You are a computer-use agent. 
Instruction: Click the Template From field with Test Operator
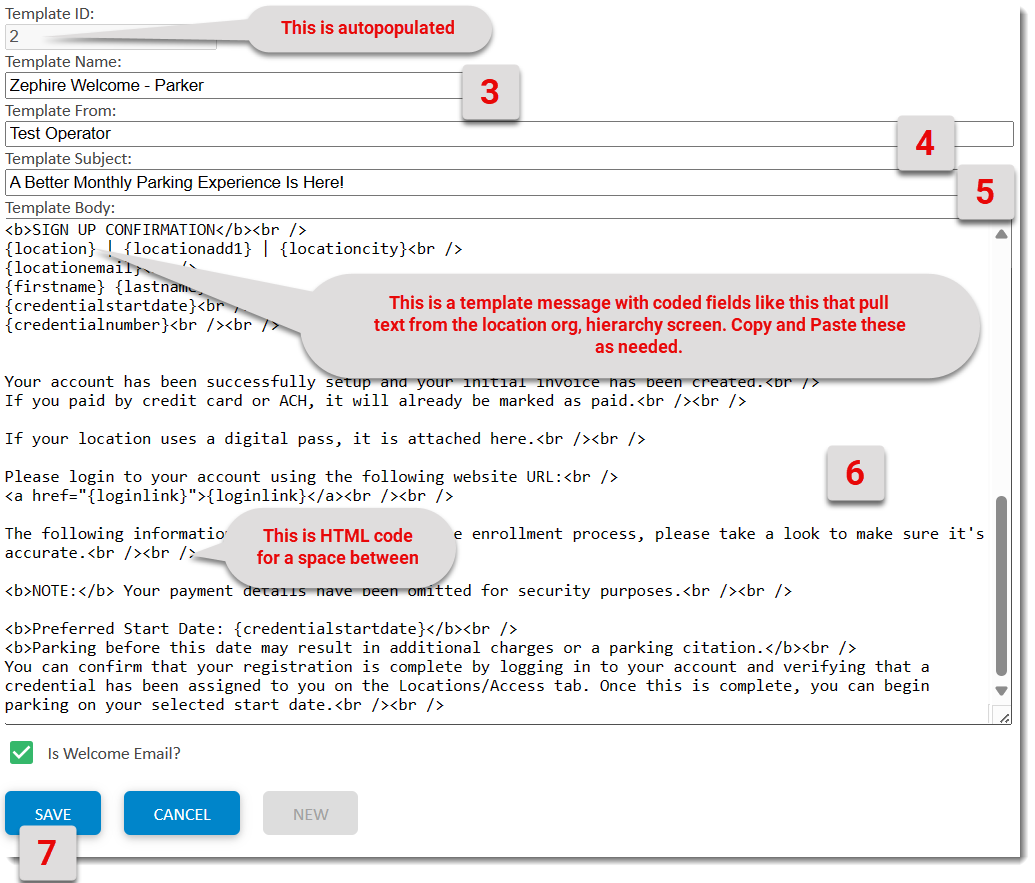point(509,133)
